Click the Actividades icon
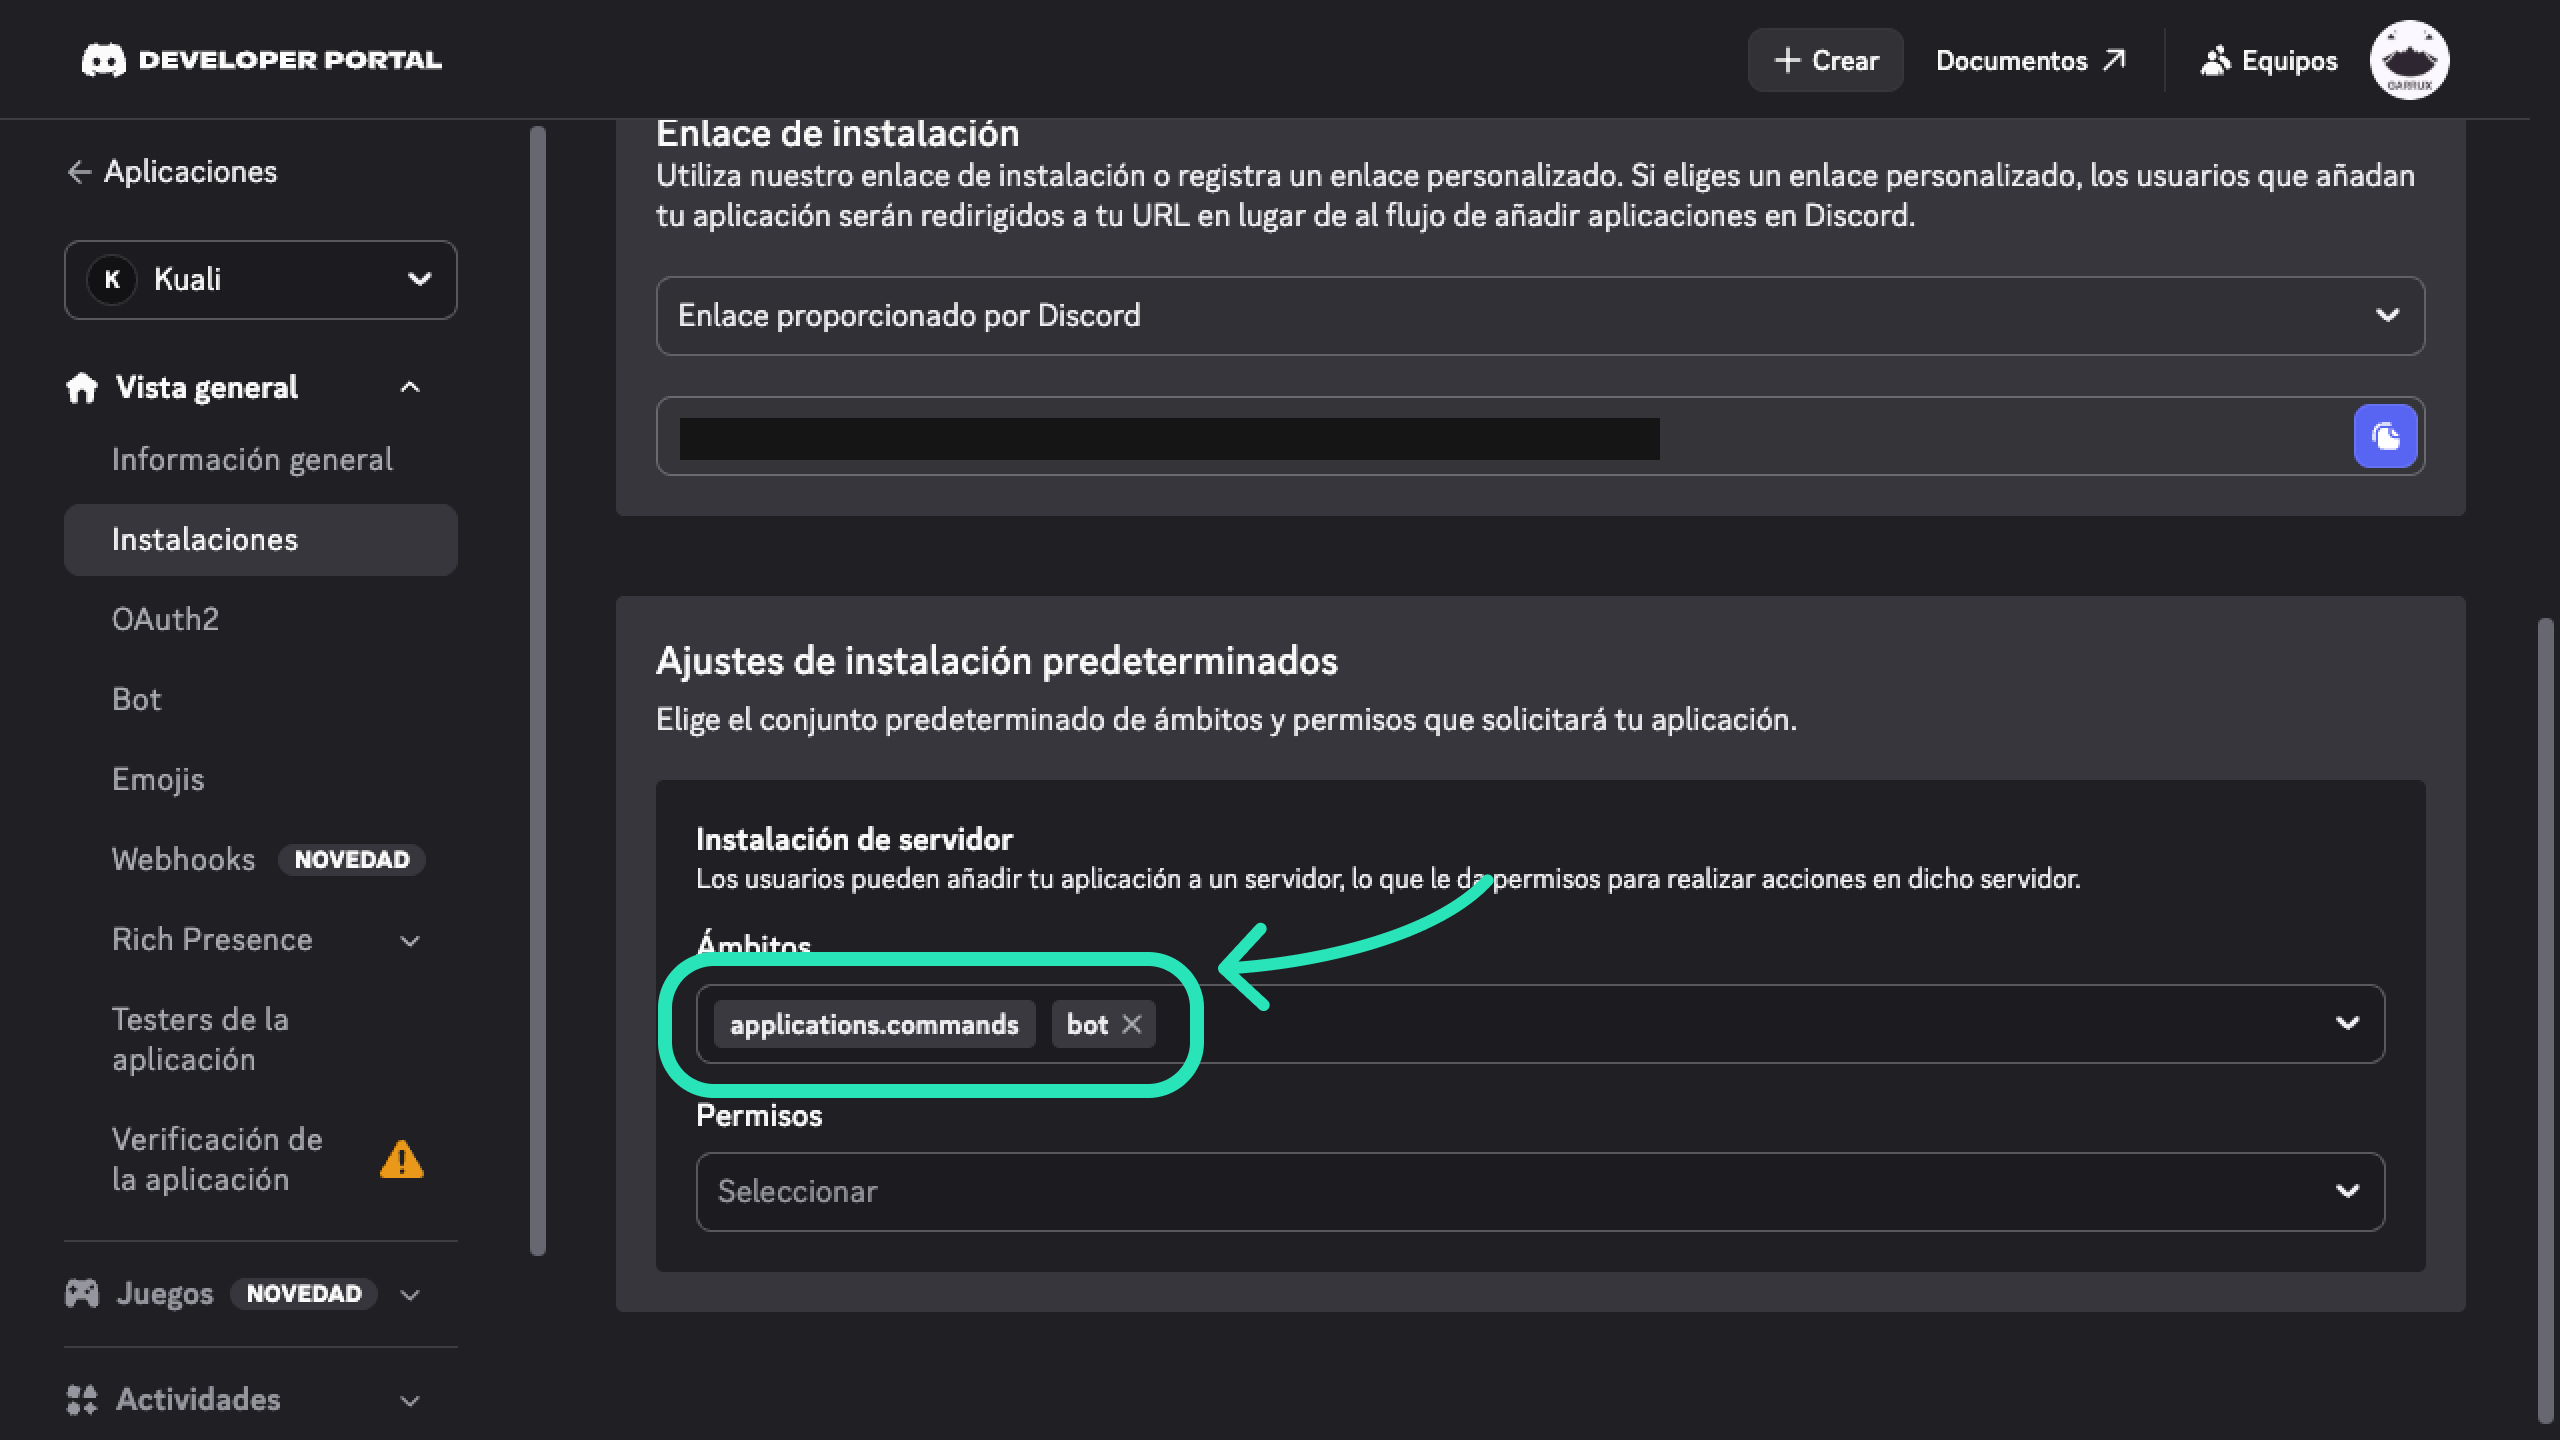 click(x=82, y=1400)
